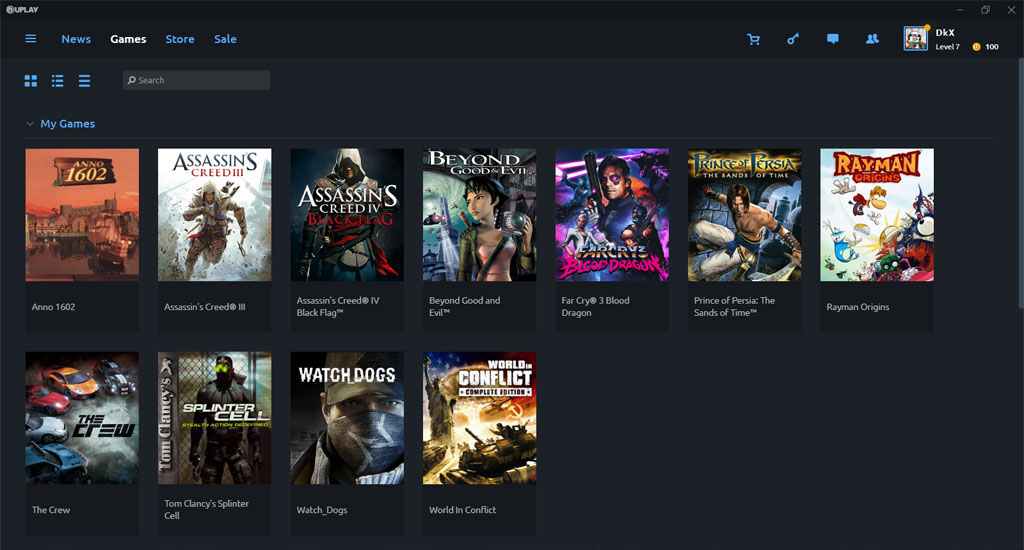This screenshot has height=550, width=1024.
Task: Click the DkX profile avatar
Action: 915,39
